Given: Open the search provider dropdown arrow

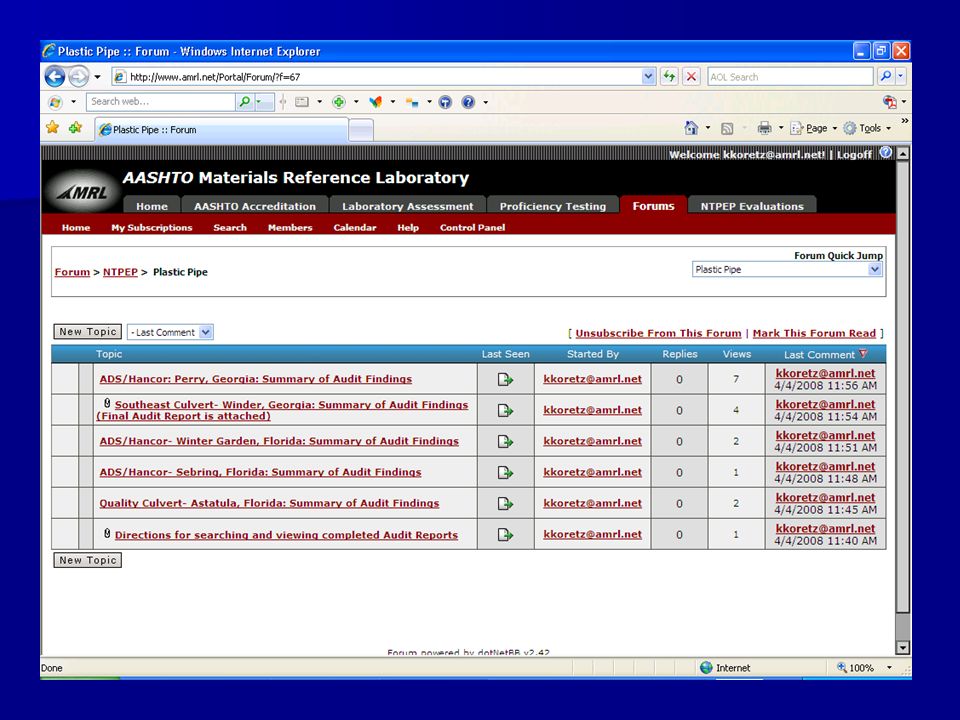Looking at the screenshot, I should point(901,77).
